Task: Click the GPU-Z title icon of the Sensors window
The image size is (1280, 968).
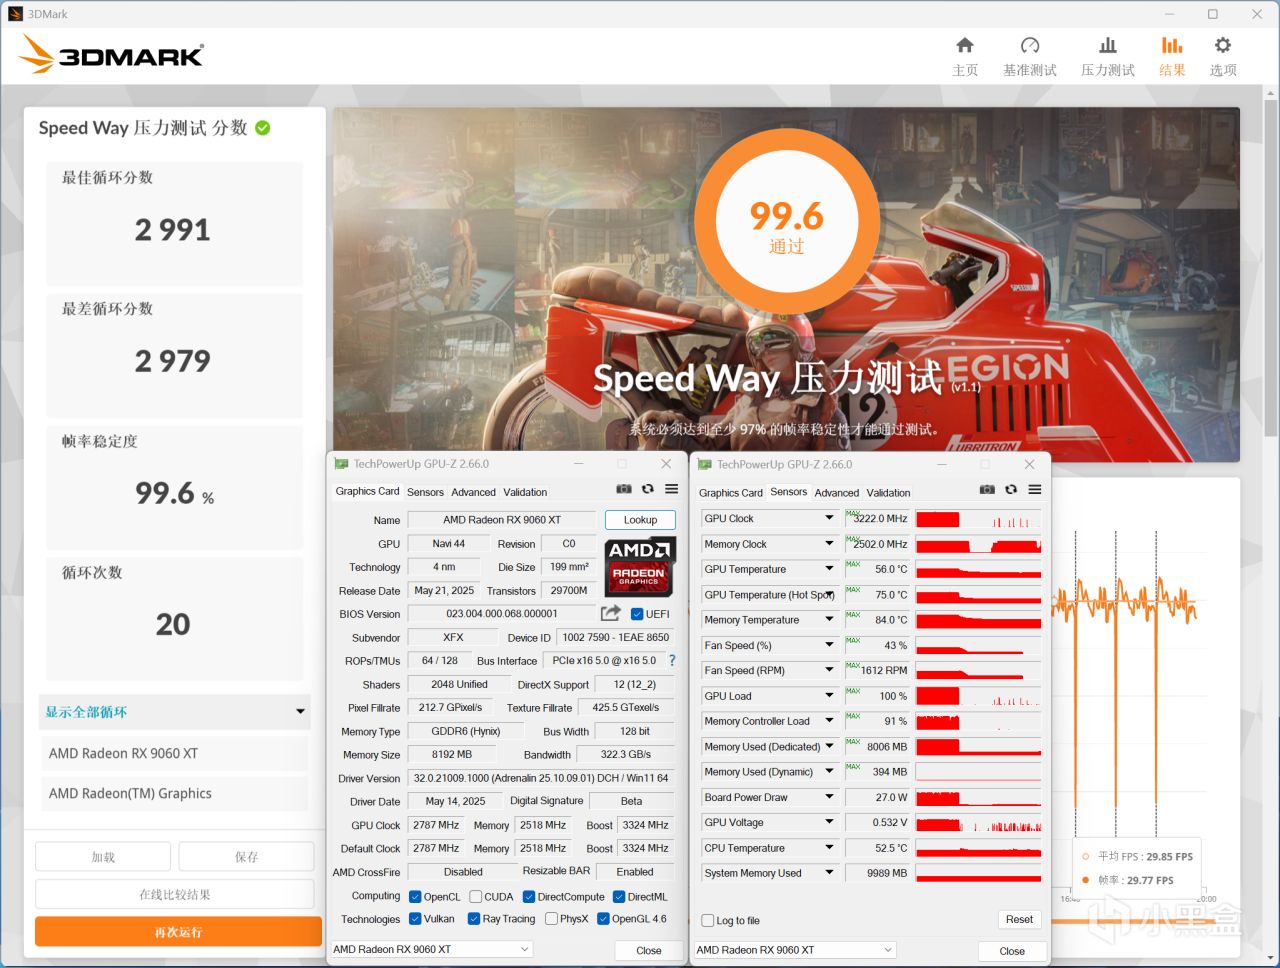Action: (704, 464)
